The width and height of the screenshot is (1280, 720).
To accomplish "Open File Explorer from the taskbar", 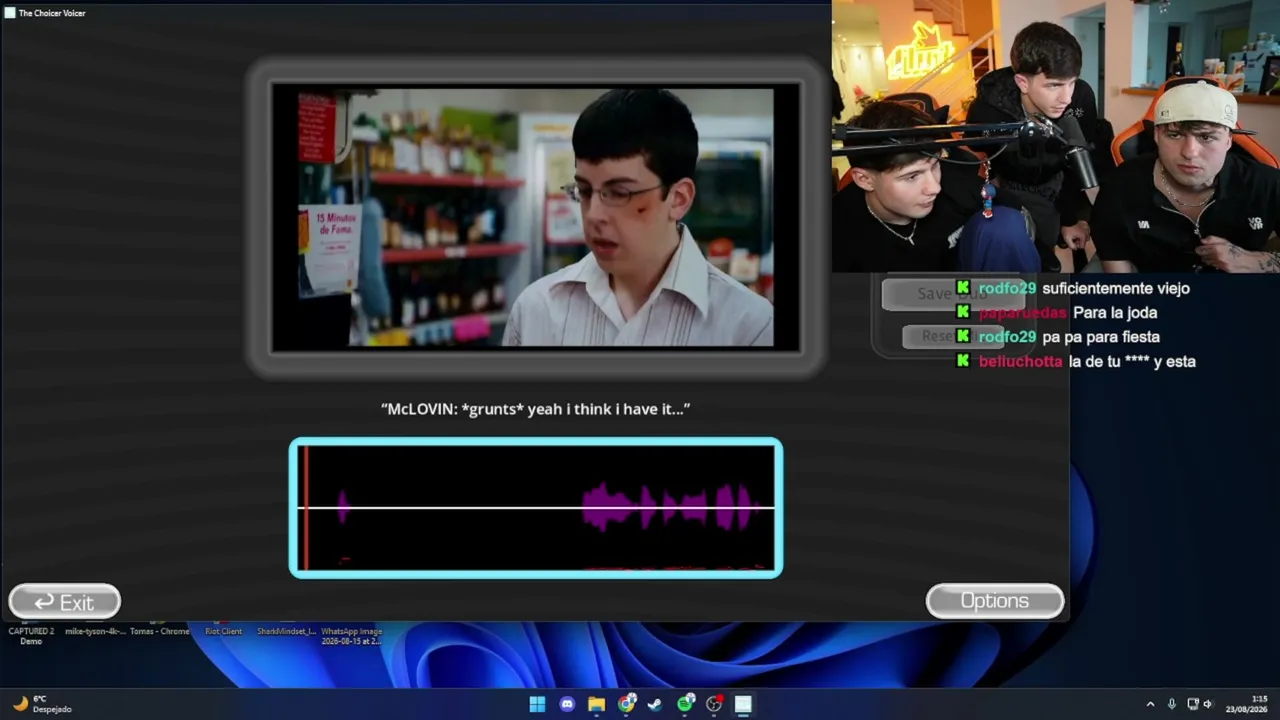I will (x=596, y=704).
